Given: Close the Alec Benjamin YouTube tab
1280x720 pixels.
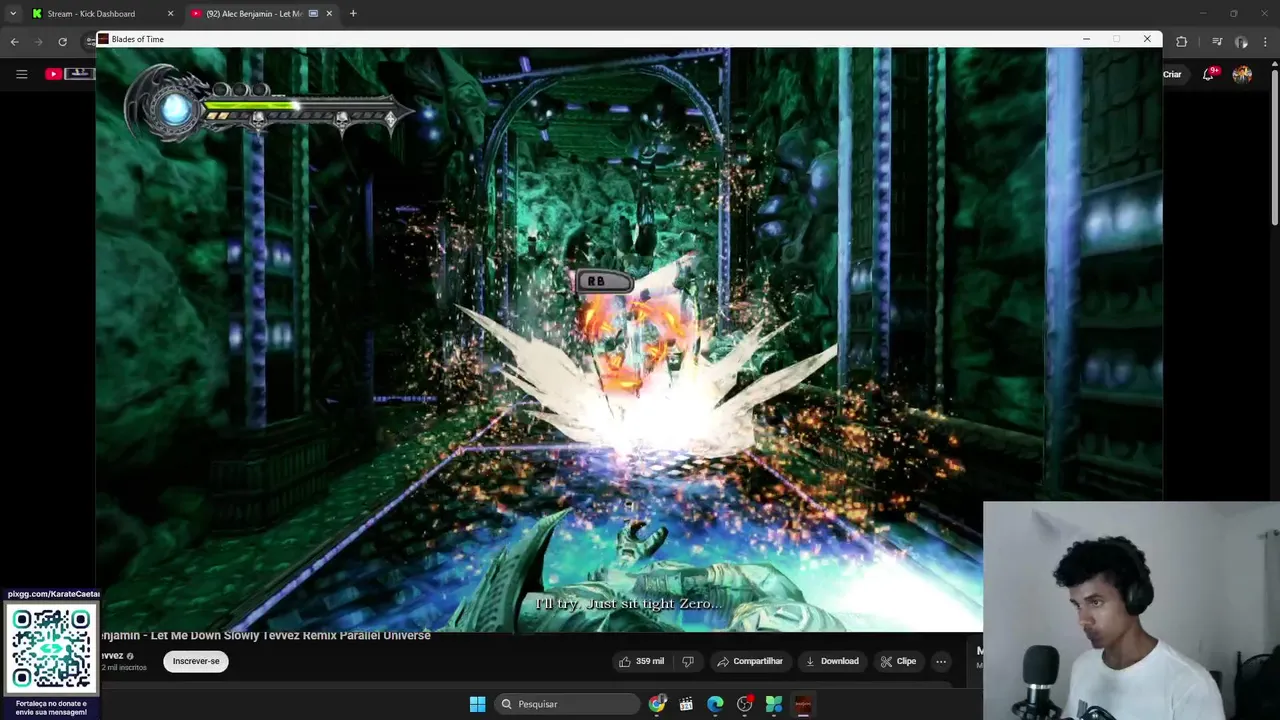Looking at the screenshot, I should (x=329, y=14).
